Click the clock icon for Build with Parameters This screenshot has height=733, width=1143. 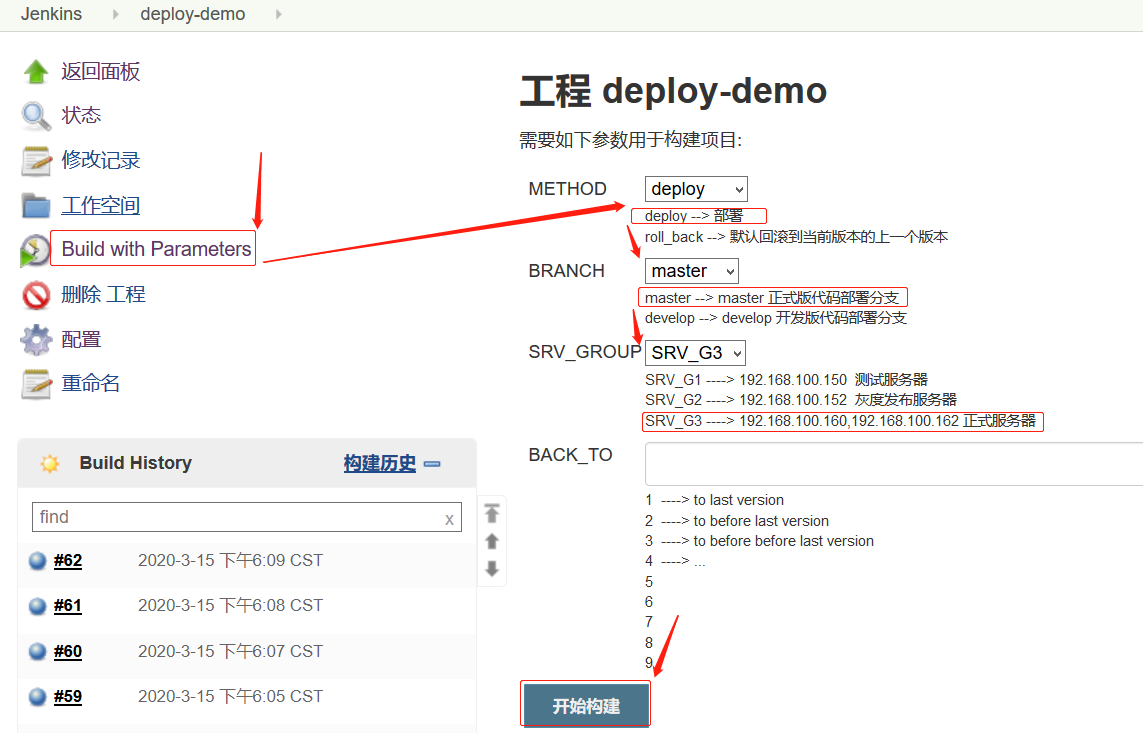(x=34, y=251)
